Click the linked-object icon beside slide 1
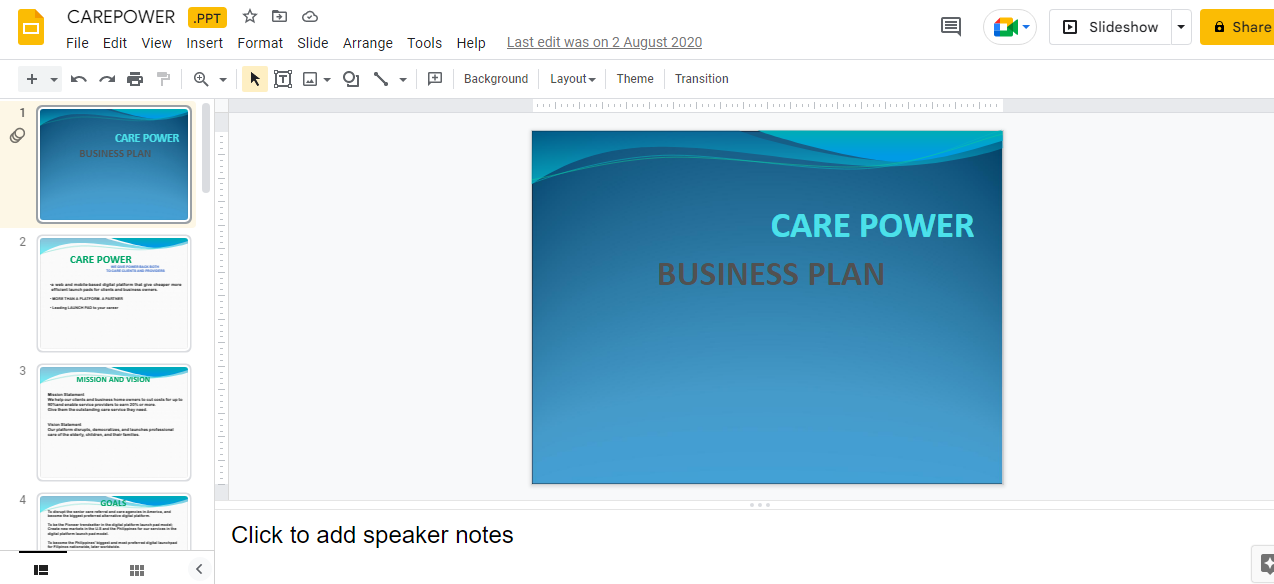 click(x=17, y=136)
